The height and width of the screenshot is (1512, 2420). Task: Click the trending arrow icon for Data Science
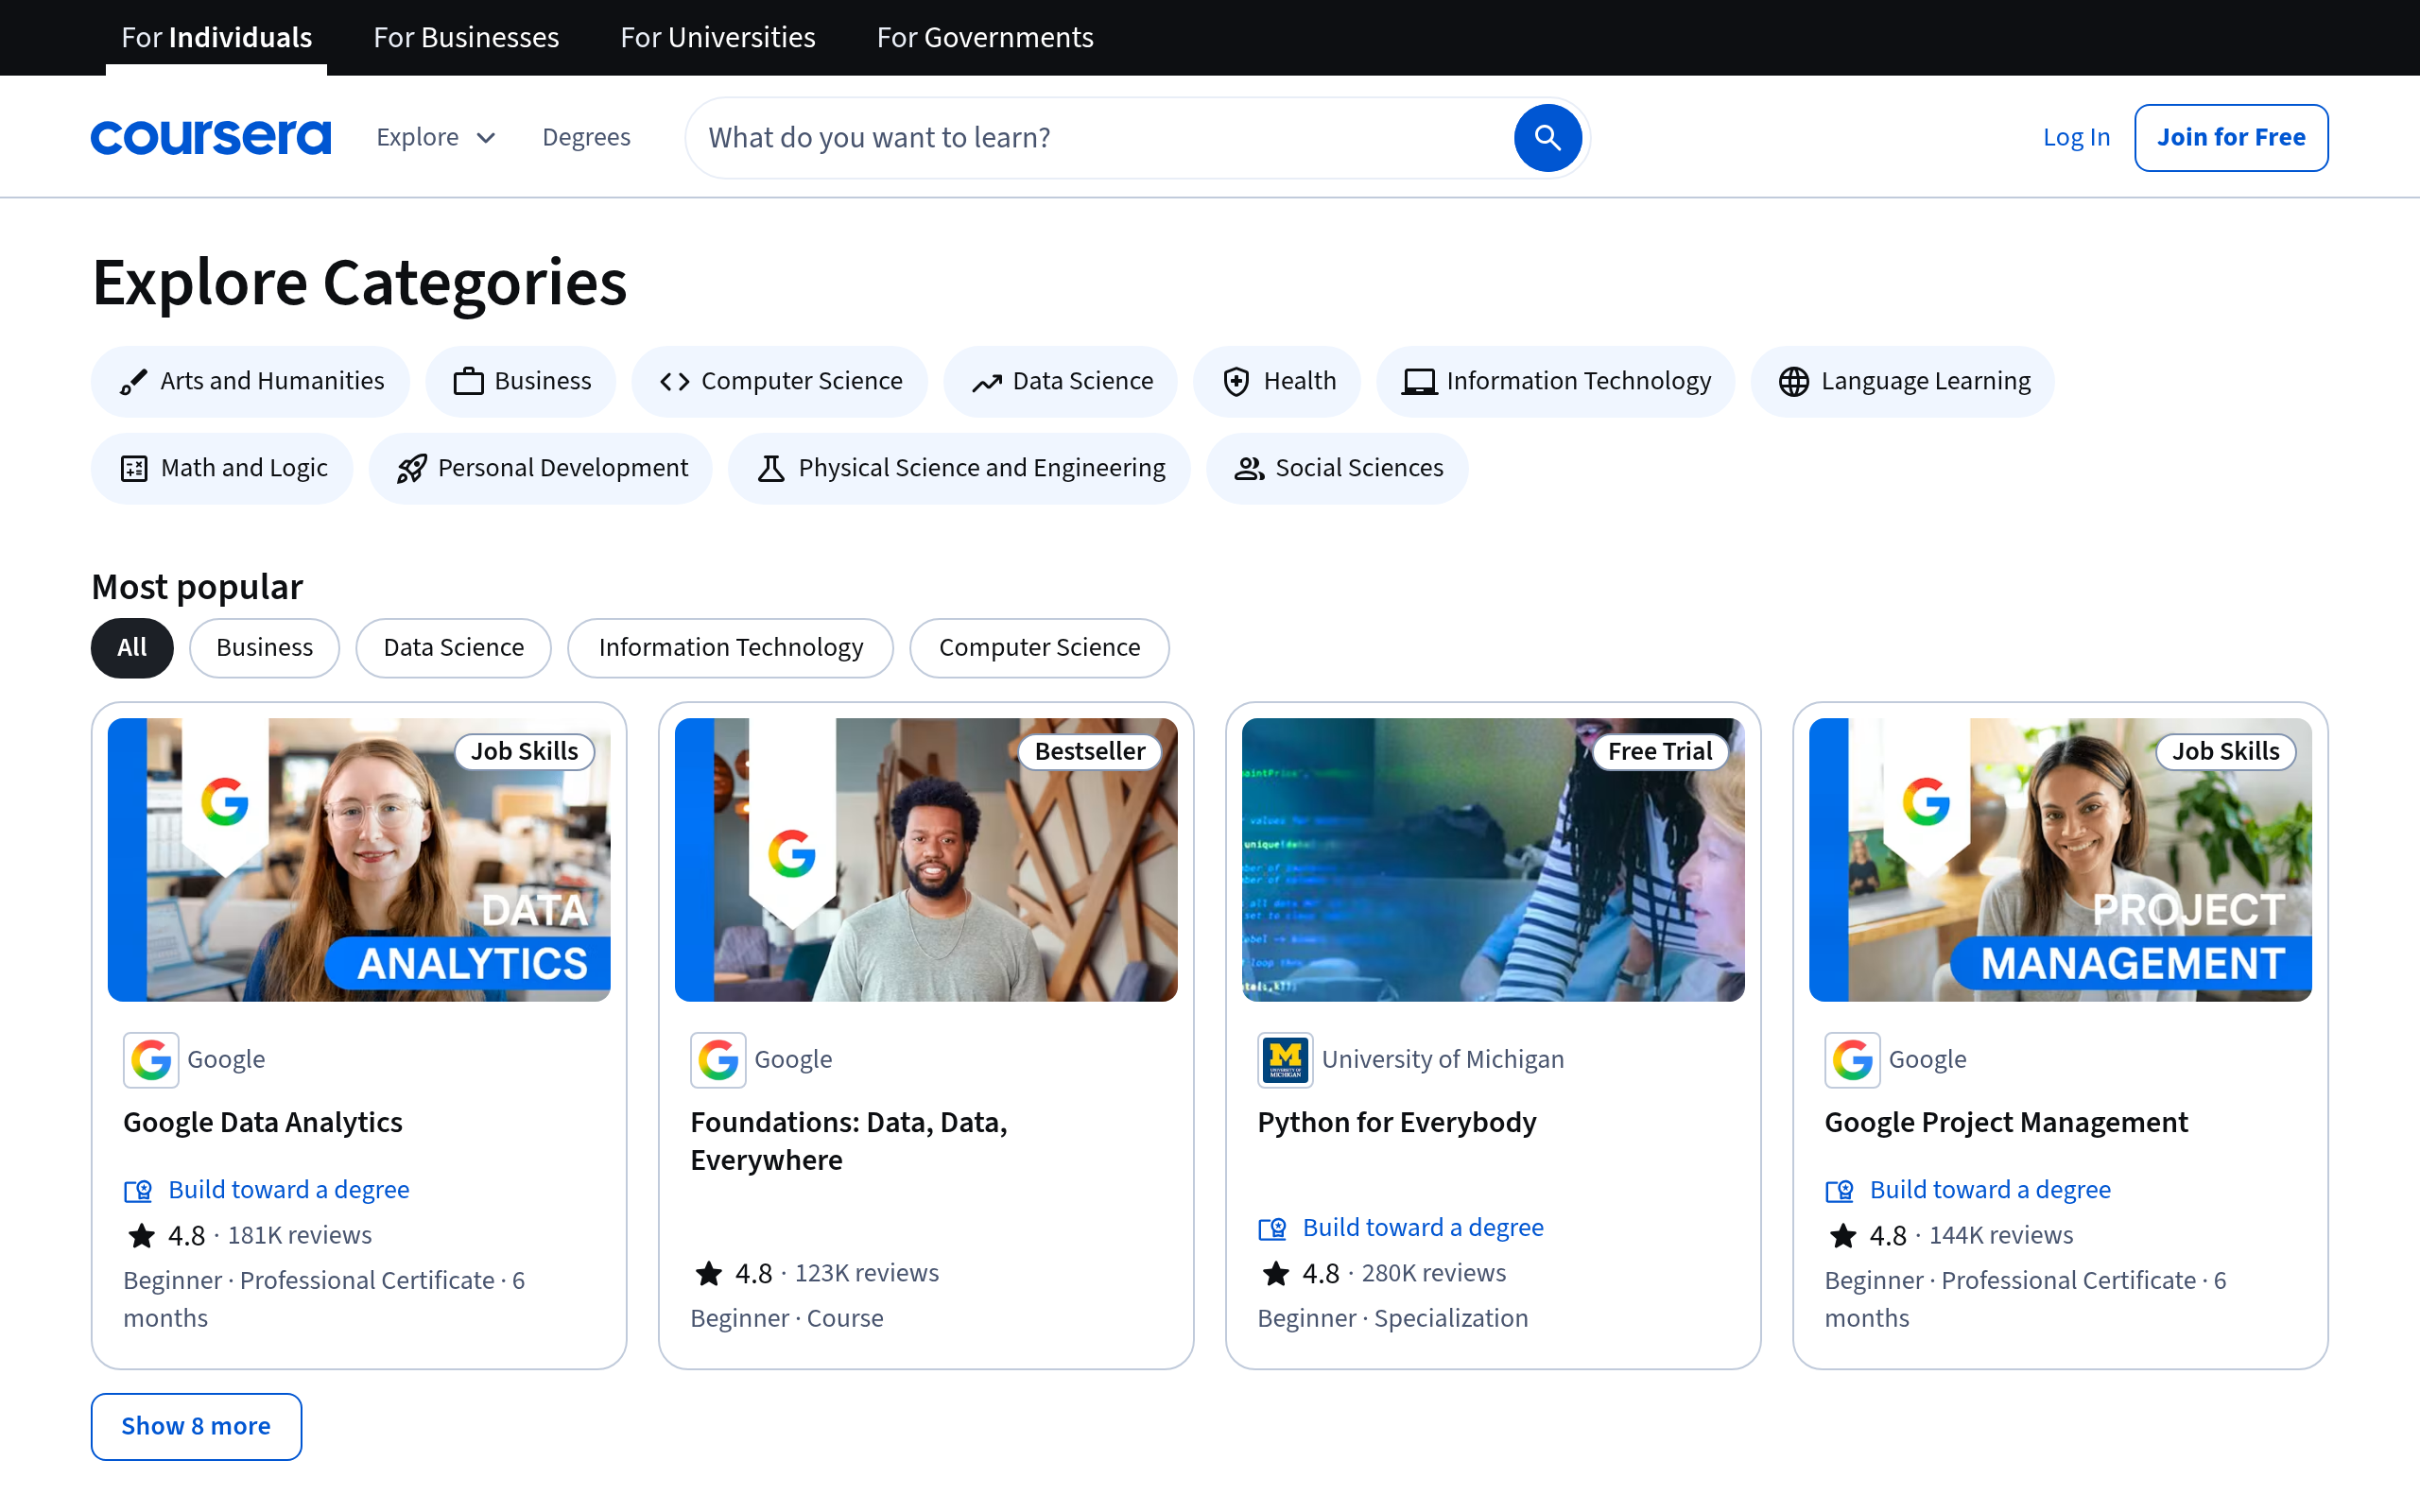click(987, 382)
